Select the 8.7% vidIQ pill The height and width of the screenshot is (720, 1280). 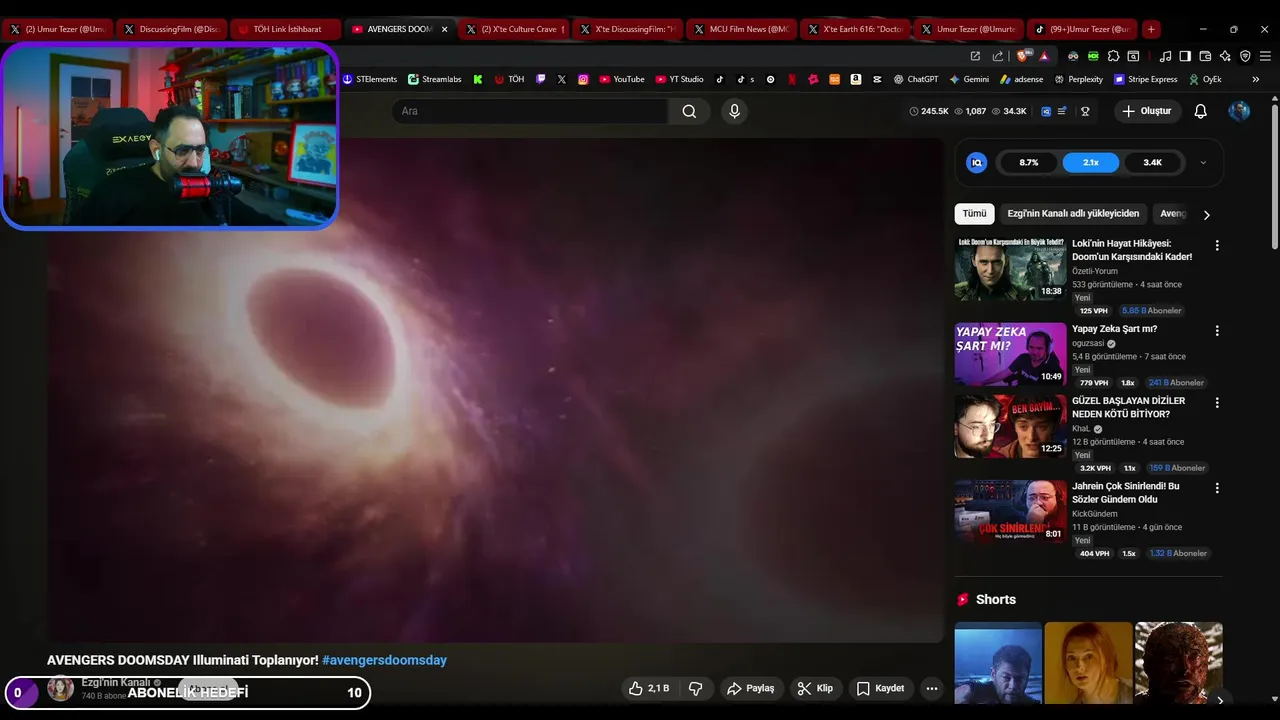coord(1029,162)
